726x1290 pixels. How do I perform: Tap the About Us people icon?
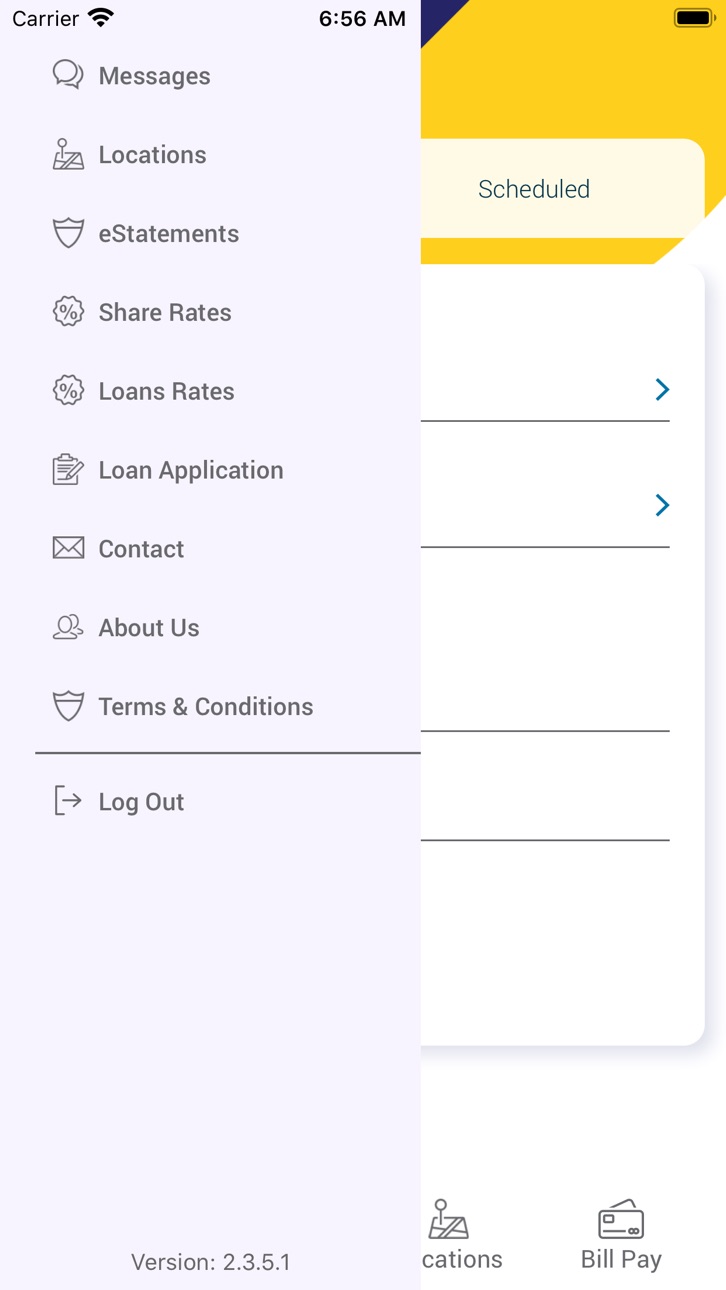(67, 627)
